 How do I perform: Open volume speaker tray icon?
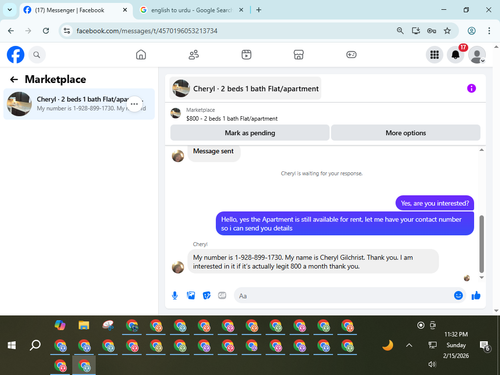(432, 364)
